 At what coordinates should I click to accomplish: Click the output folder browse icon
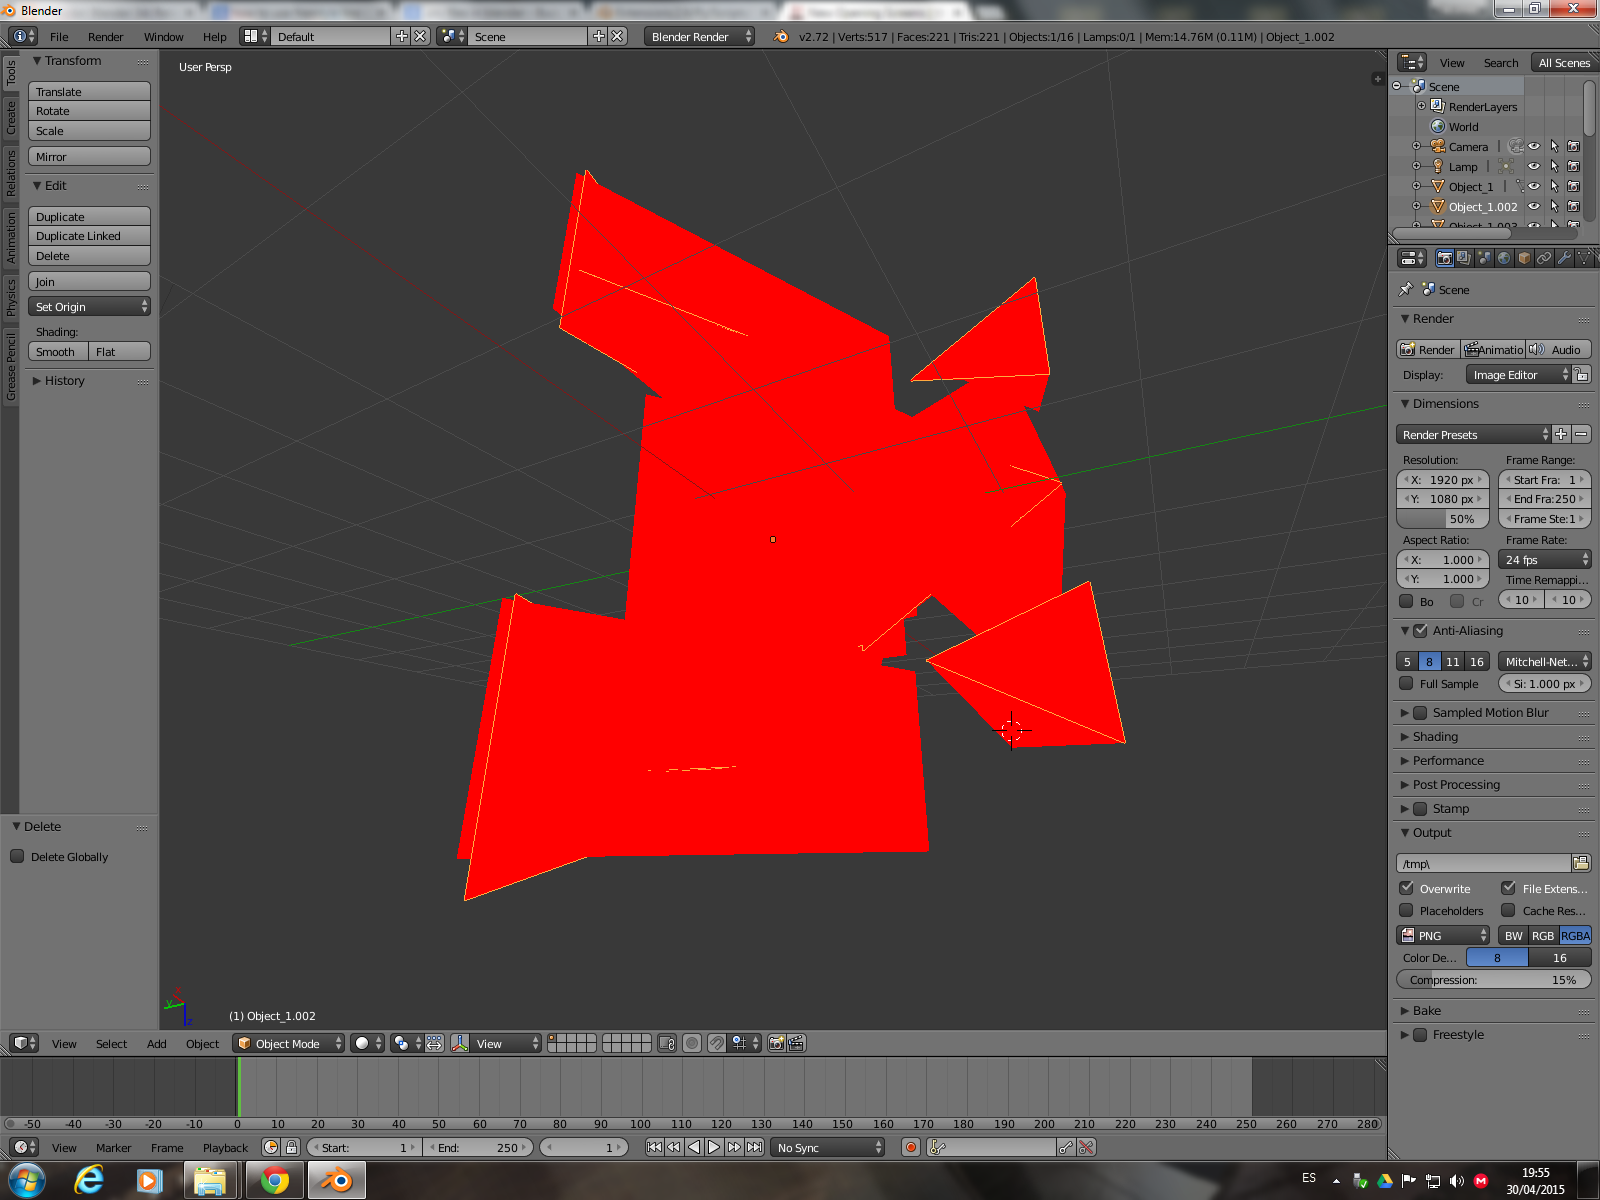point(1581,863)
